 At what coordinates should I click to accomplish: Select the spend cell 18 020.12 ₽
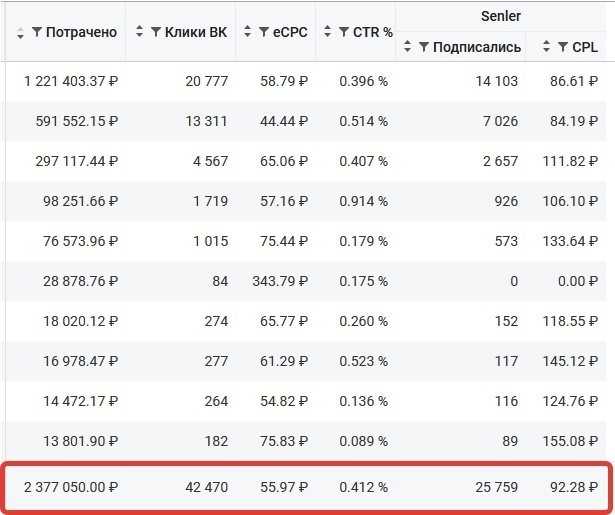[x=80, y=321]
